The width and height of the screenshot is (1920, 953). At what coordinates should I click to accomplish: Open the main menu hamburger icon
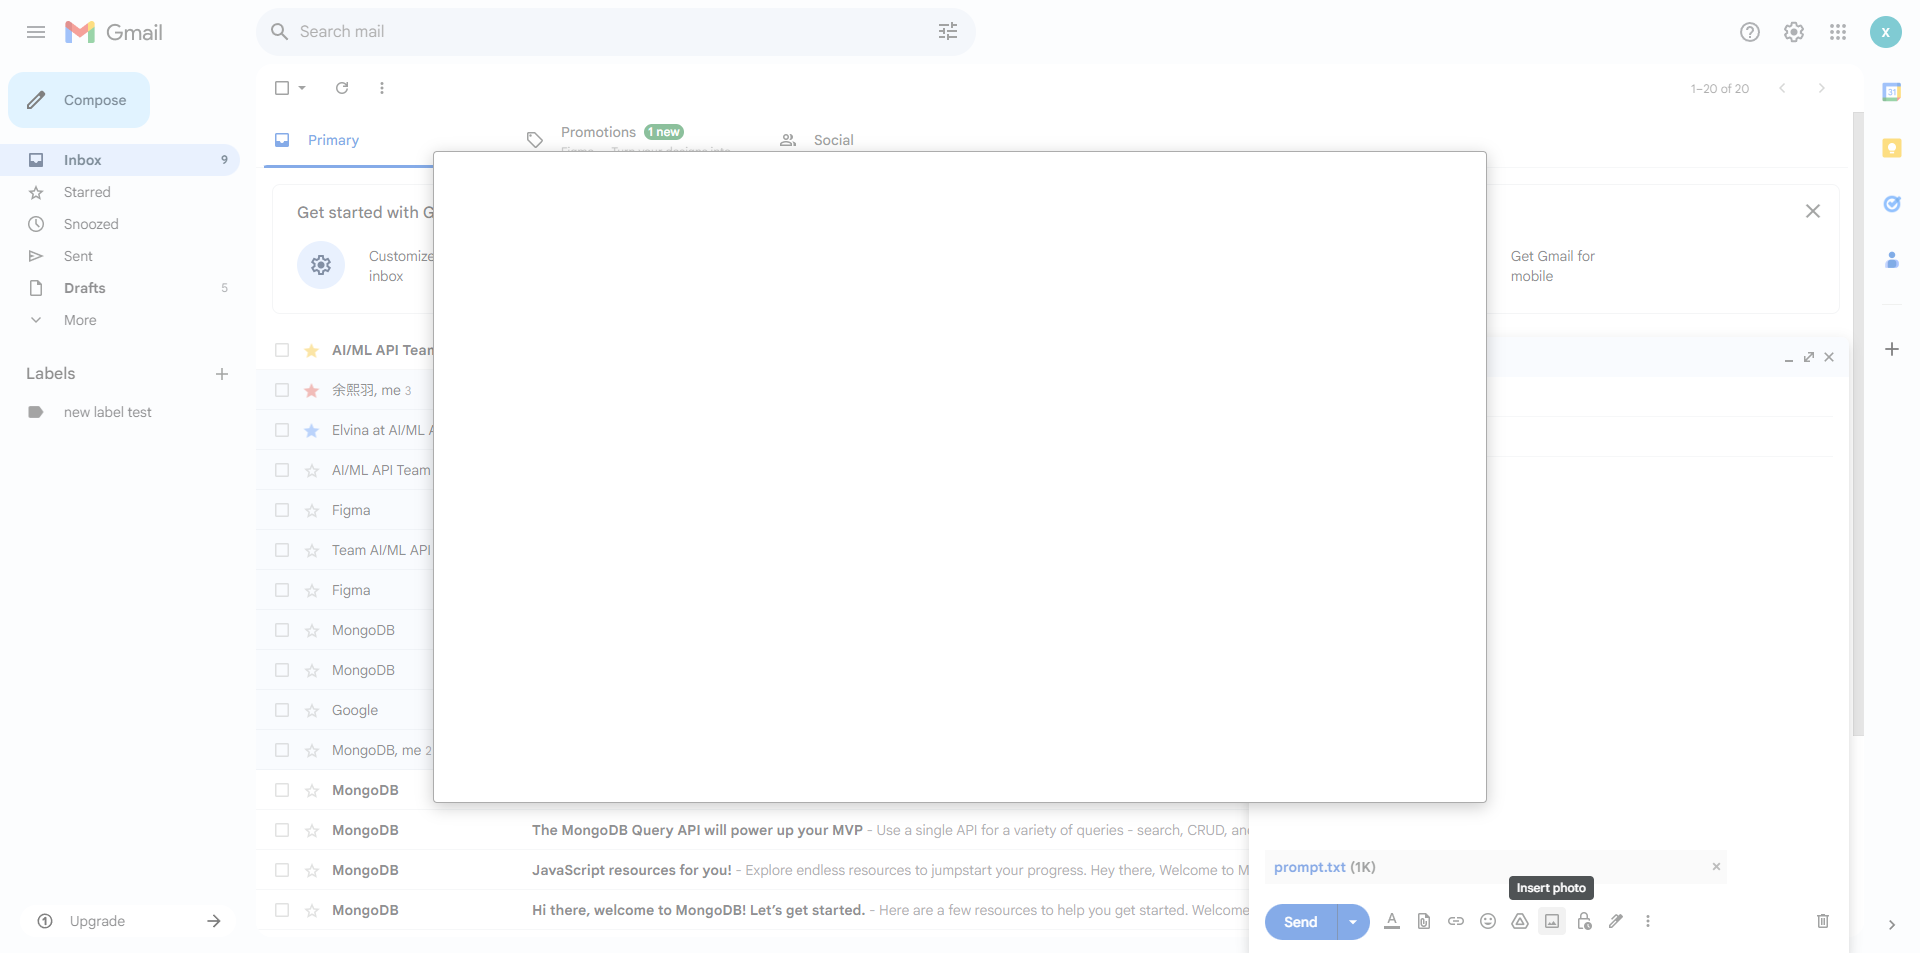click(x=36, y=32)
